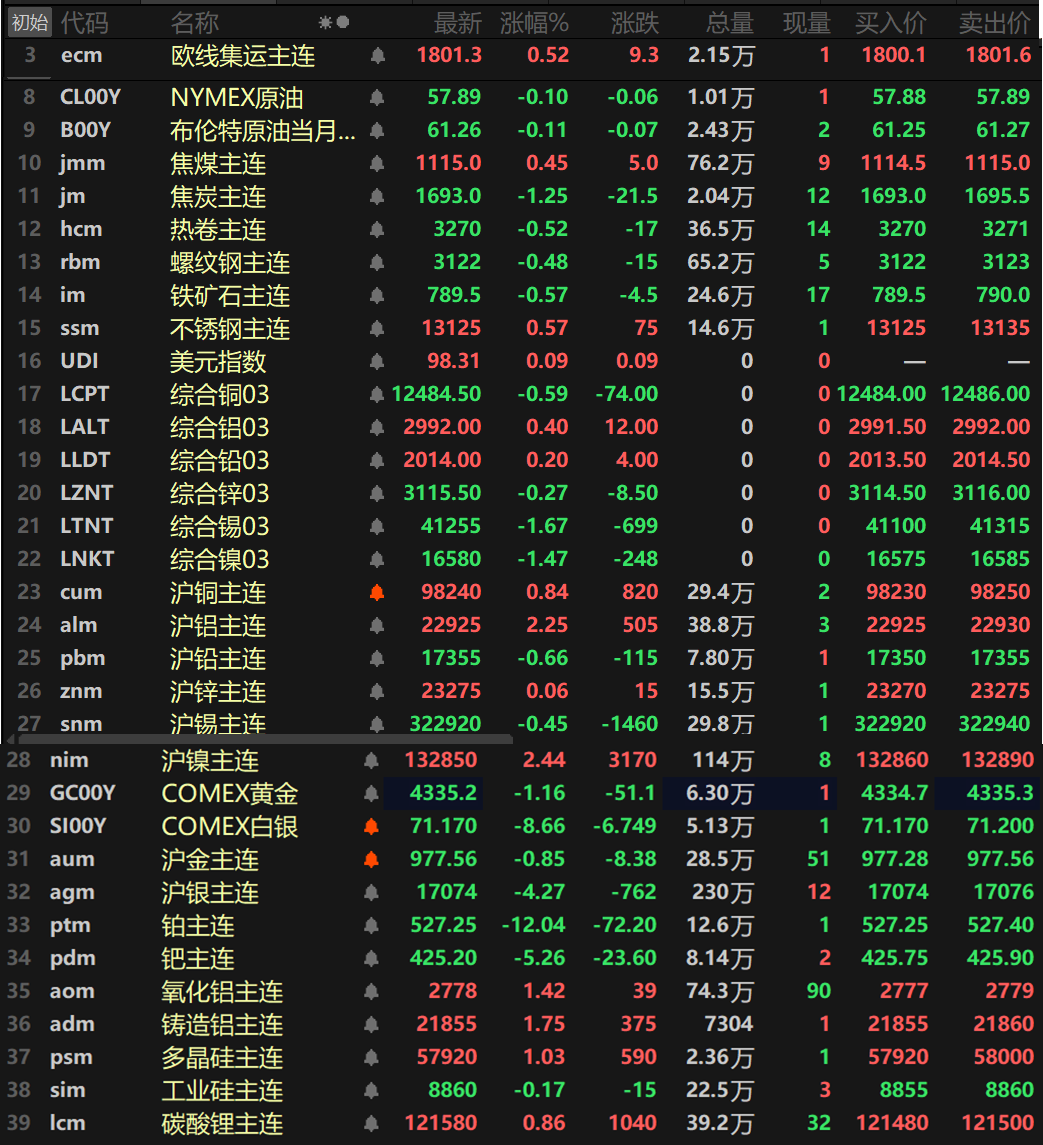Viewport: 1043px width, 1145px height.
Task: Open the COMEX黄金 contract name
Action: (230, 794)
